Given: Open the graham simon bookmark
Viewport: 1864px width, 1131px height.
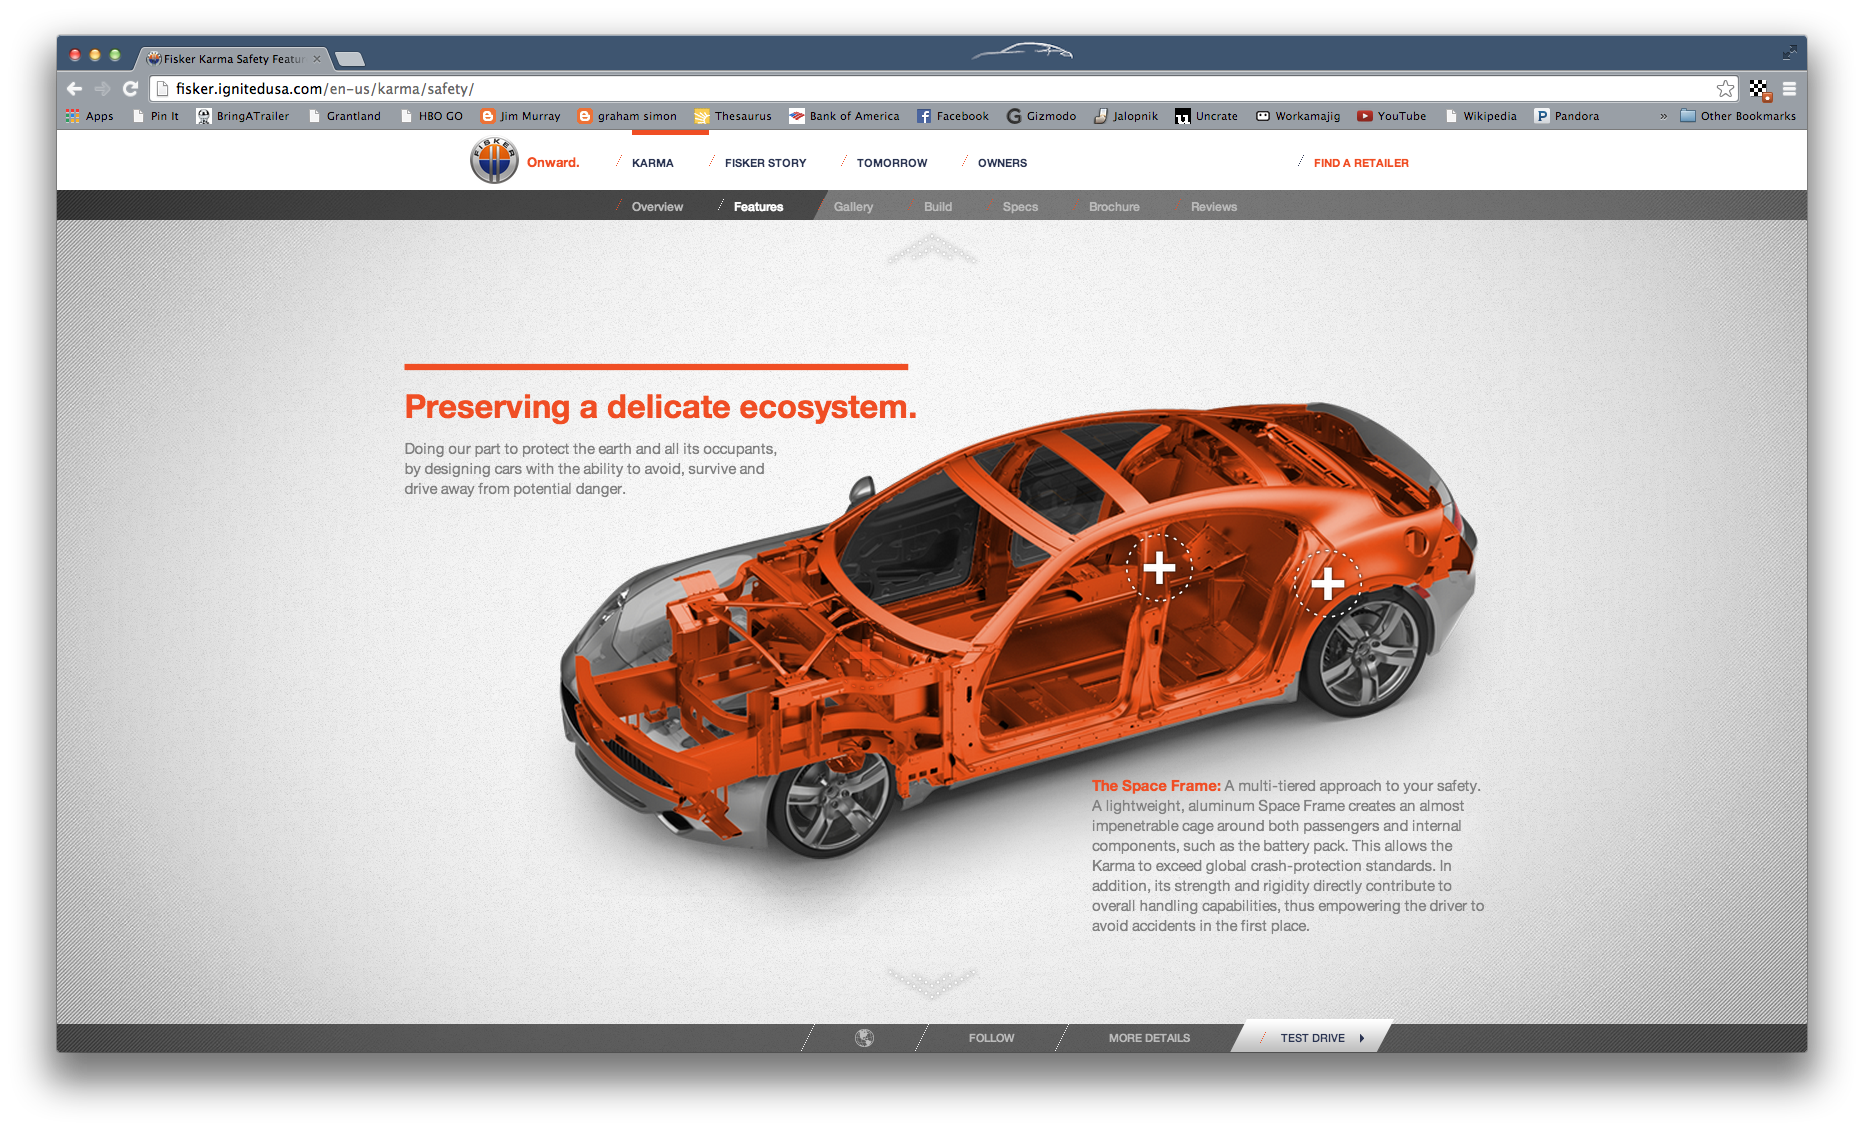Looking at the screenshot, I should point(627,116).
